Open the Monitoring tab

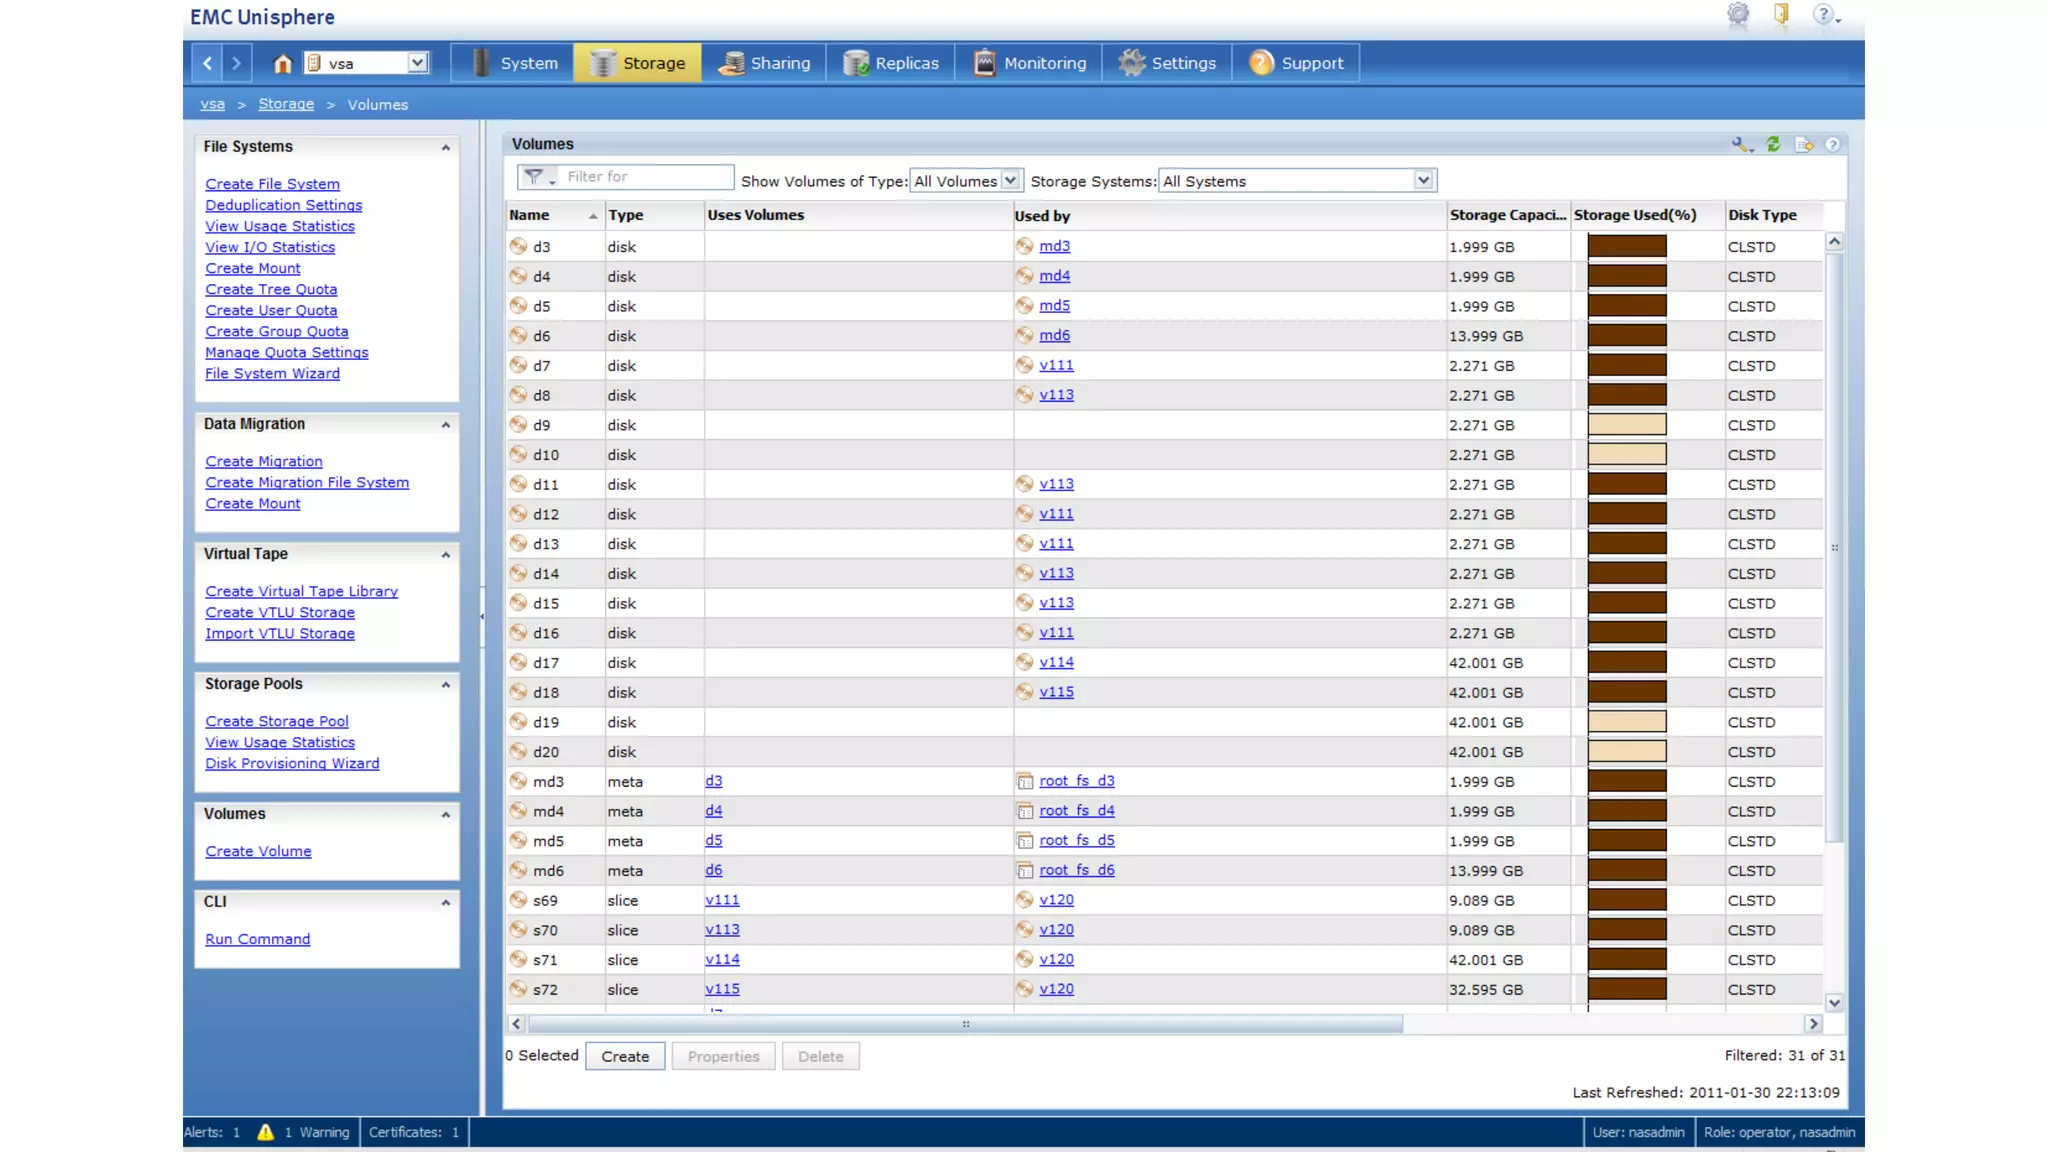click(1029, 63)
